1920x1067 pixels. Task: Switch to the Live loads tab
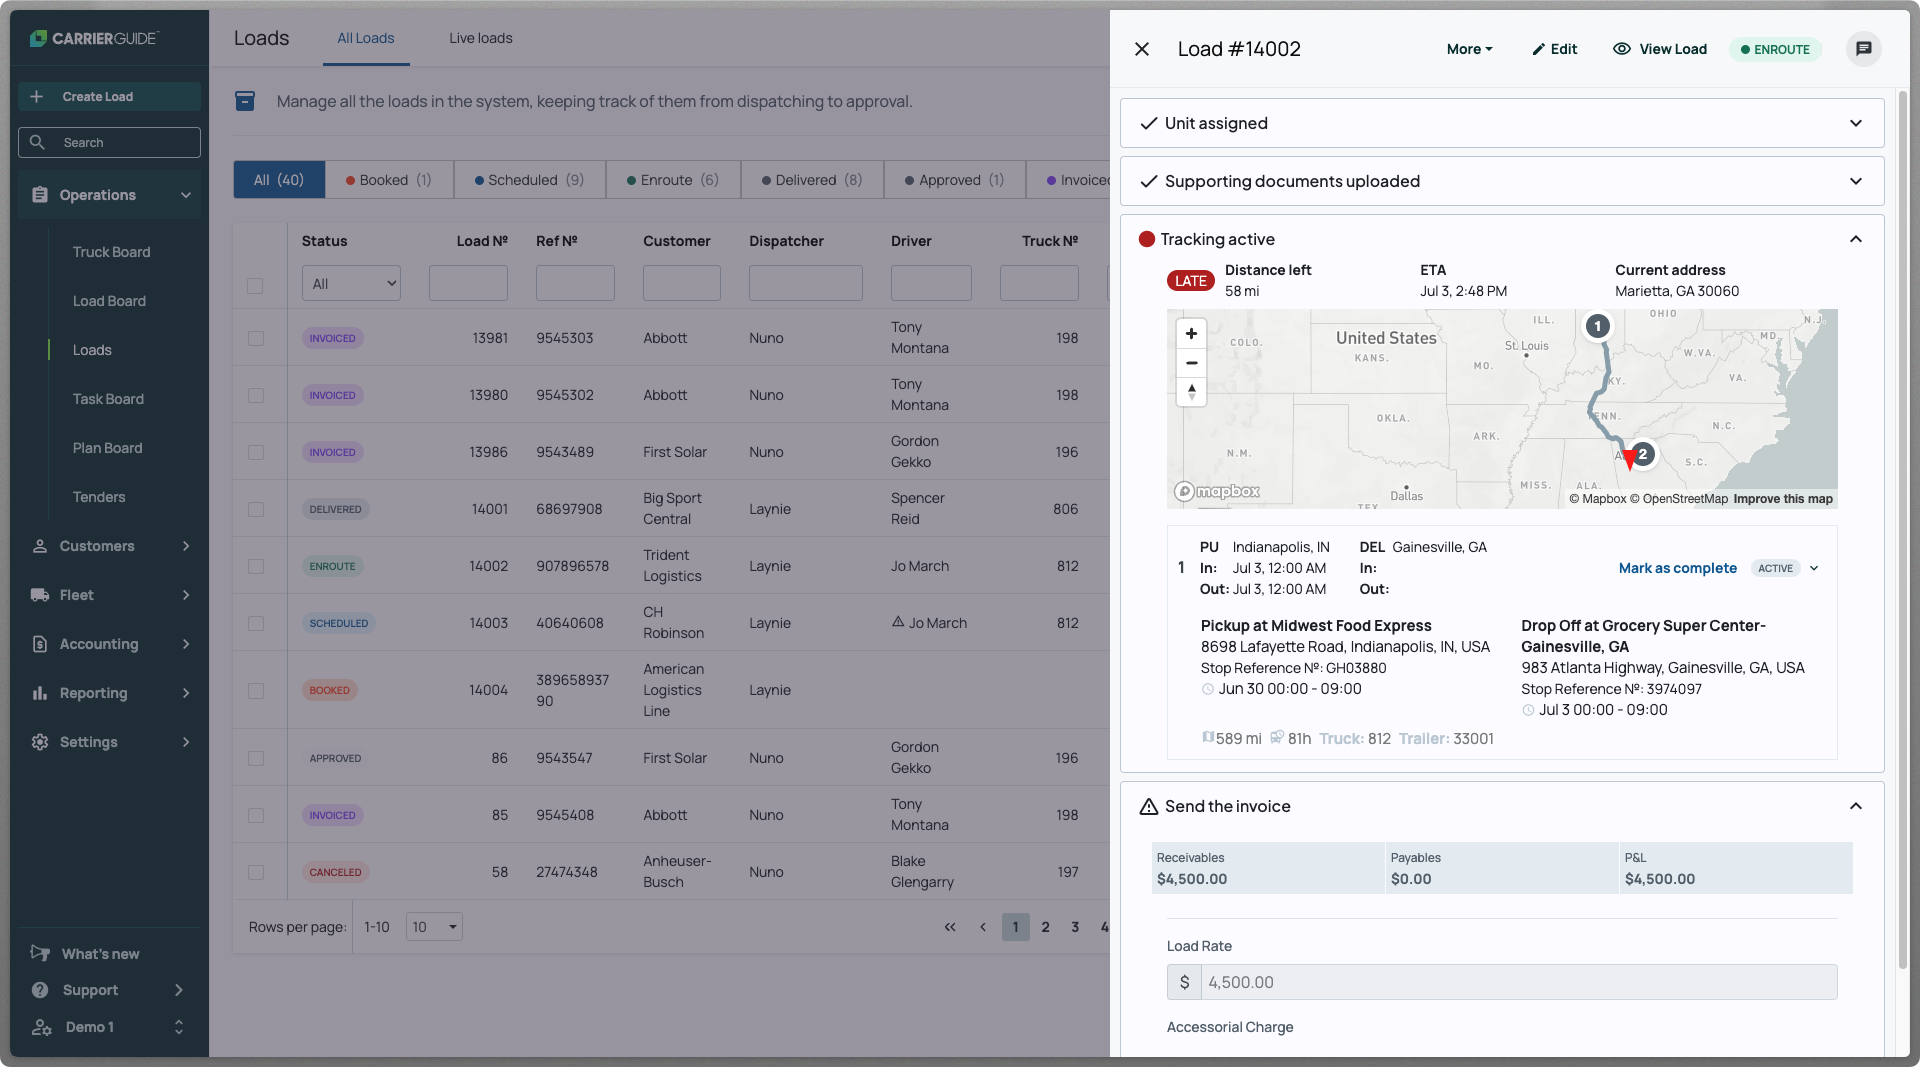(480, 38)
